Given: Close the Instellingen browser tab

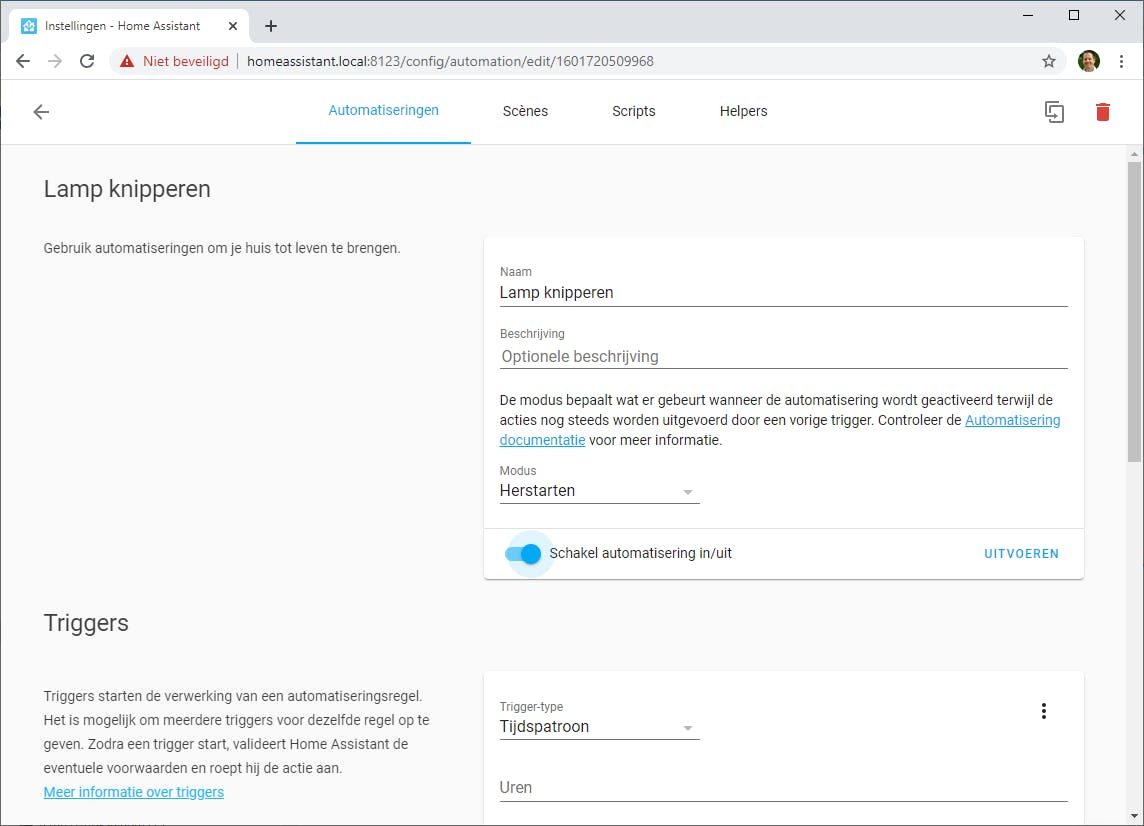Looking at the screenshot, I should coord(233,26).
